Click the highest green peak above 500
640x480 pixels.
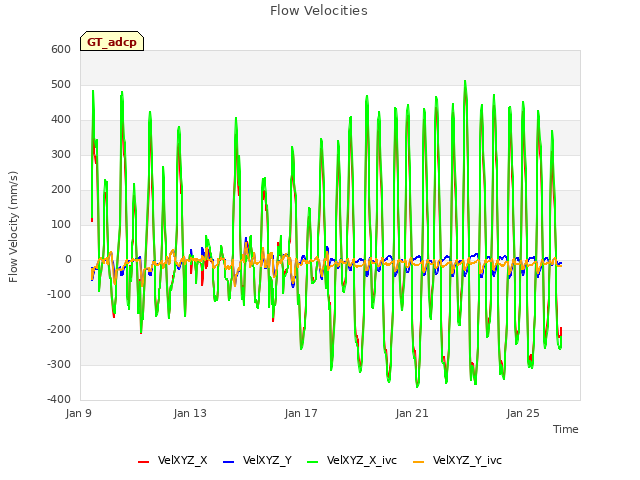(465, 82)
